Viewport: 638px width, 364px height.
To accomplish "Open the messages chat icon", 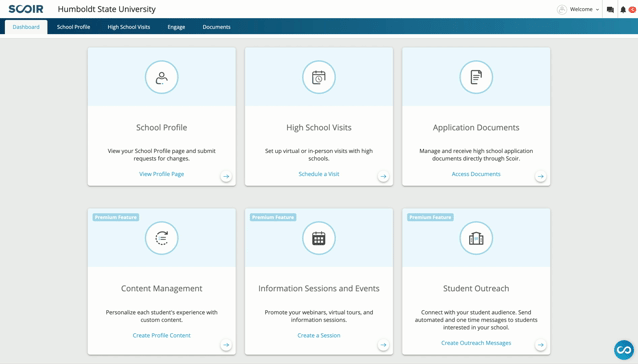I will pyautogui.click(x=610, y=9).
